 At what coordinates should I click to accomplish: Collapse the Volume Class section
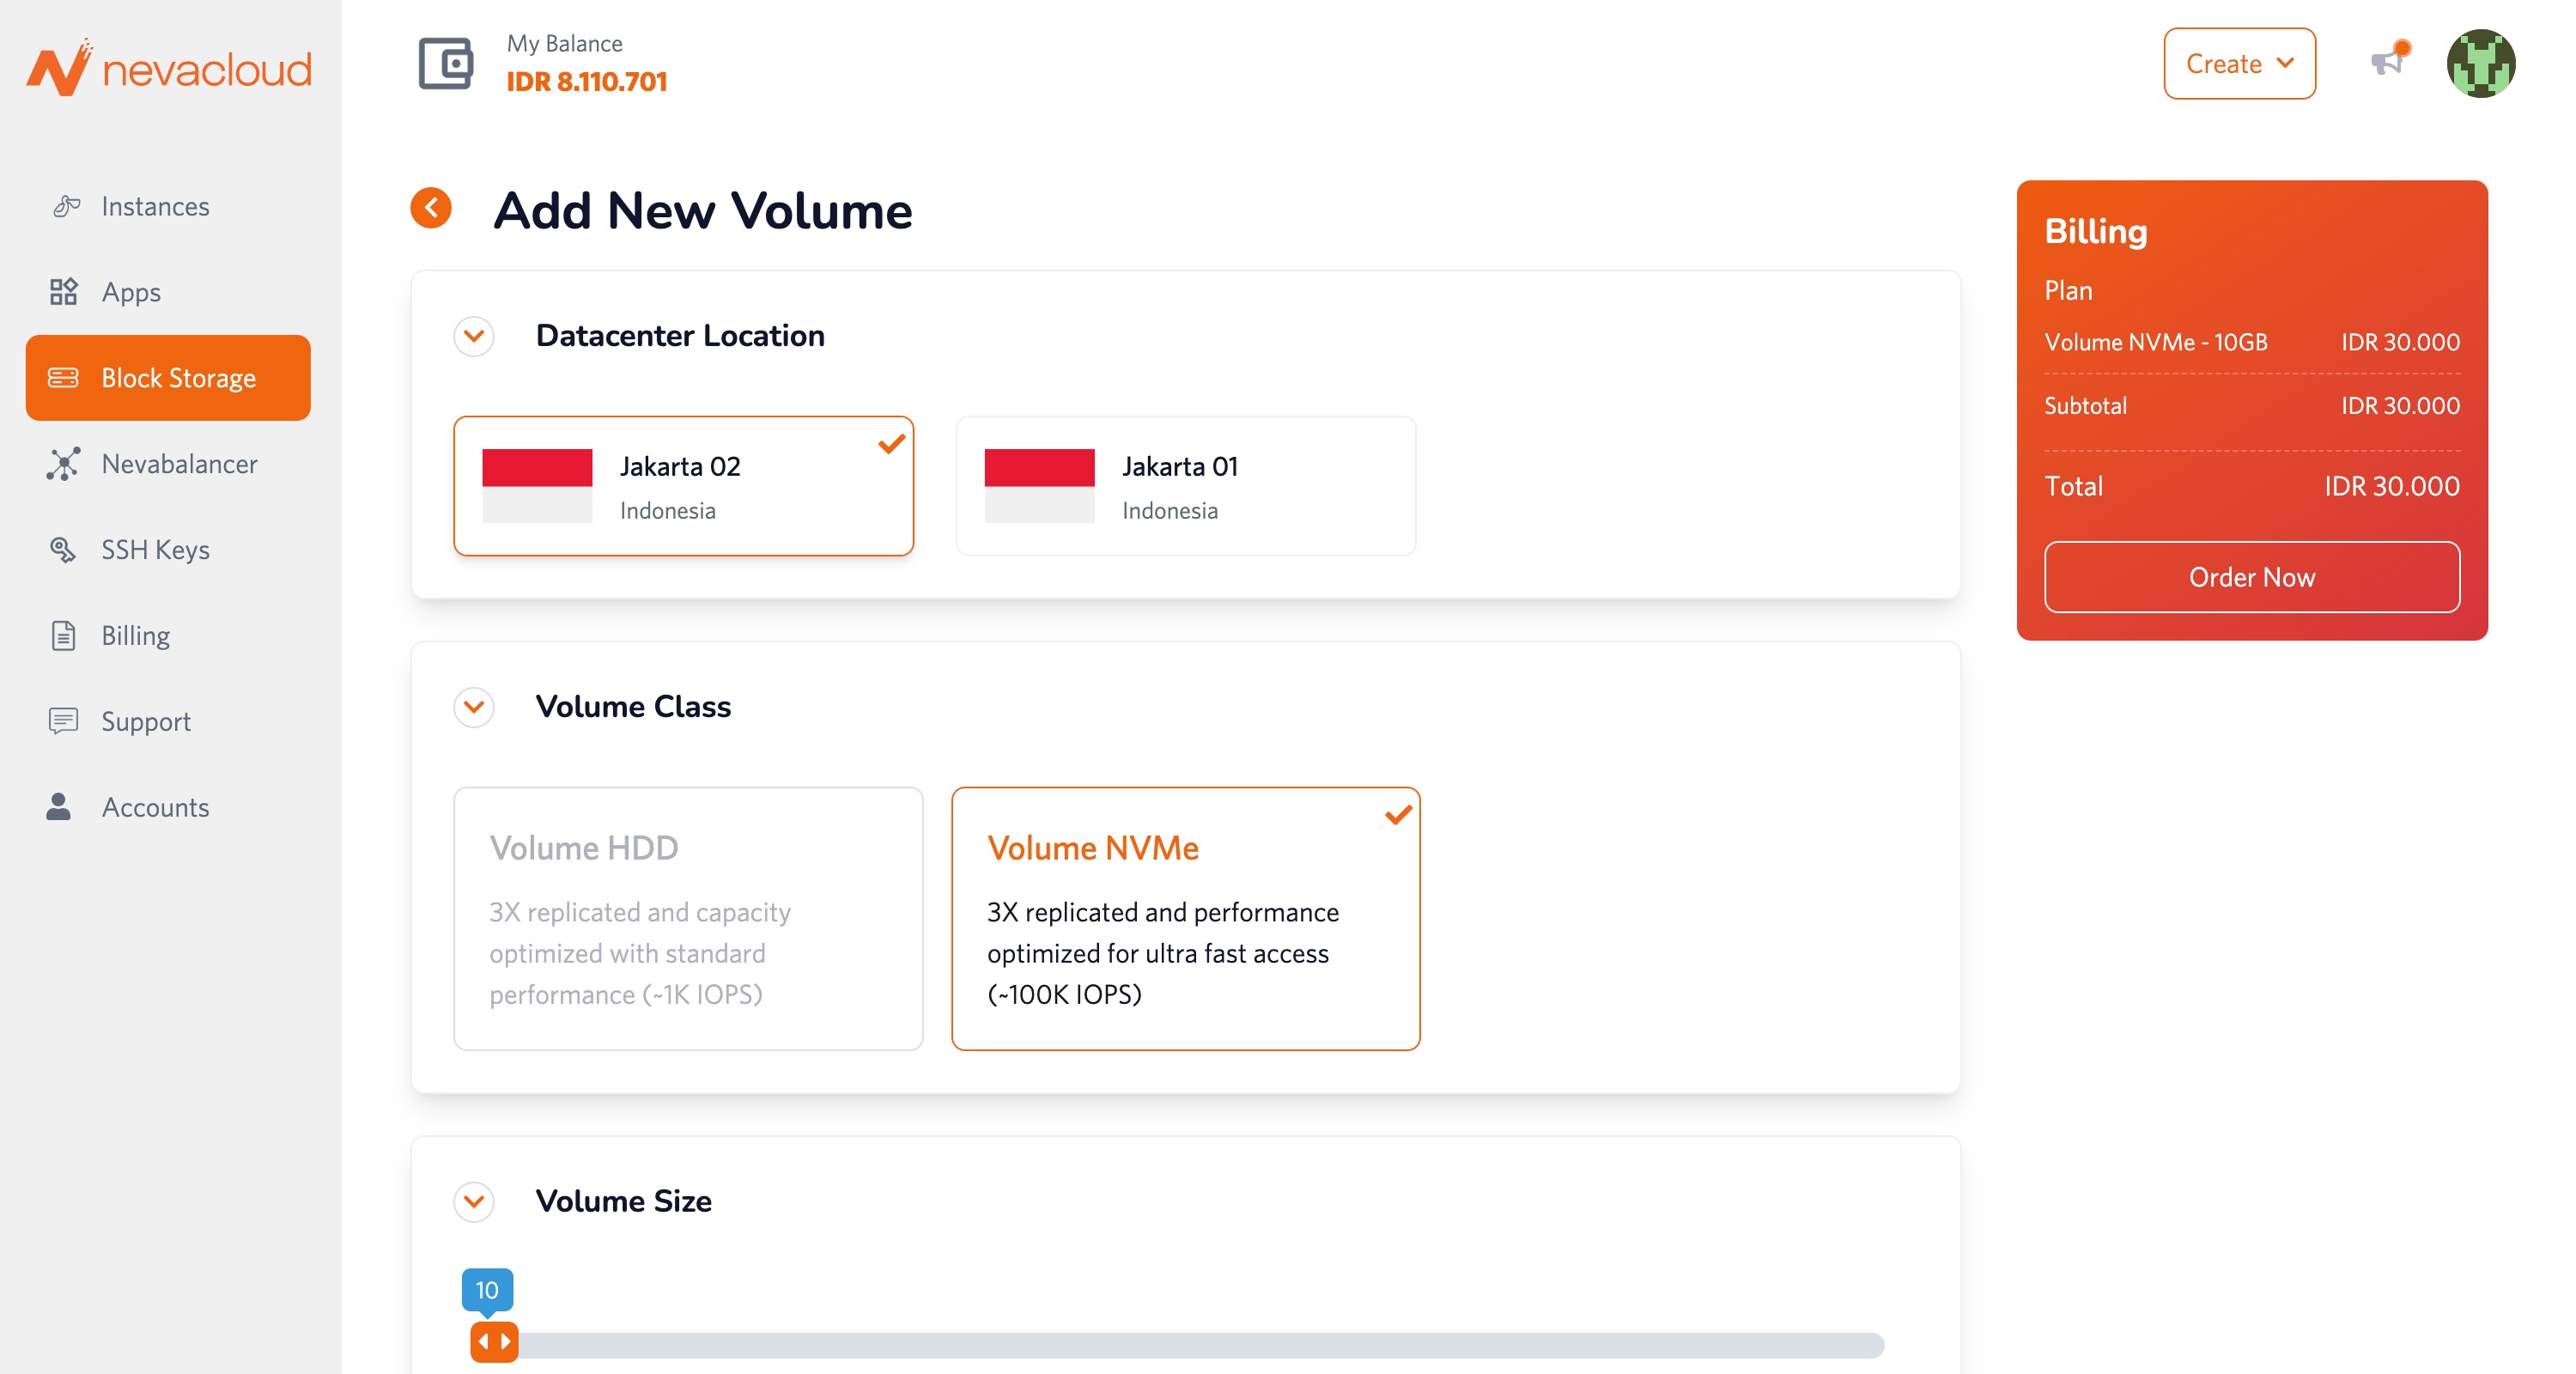[474, 707]
